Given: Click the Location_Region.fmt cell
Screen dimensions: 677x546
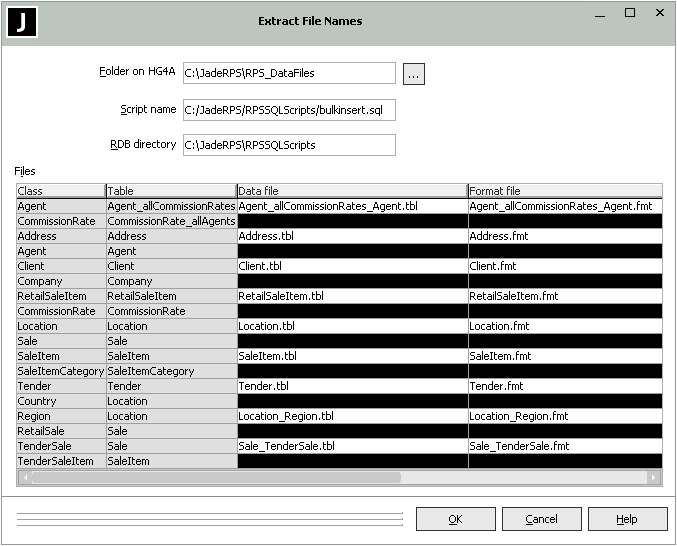Looking at the screenshot, I should pyautogui.click(x=564, y=417).
